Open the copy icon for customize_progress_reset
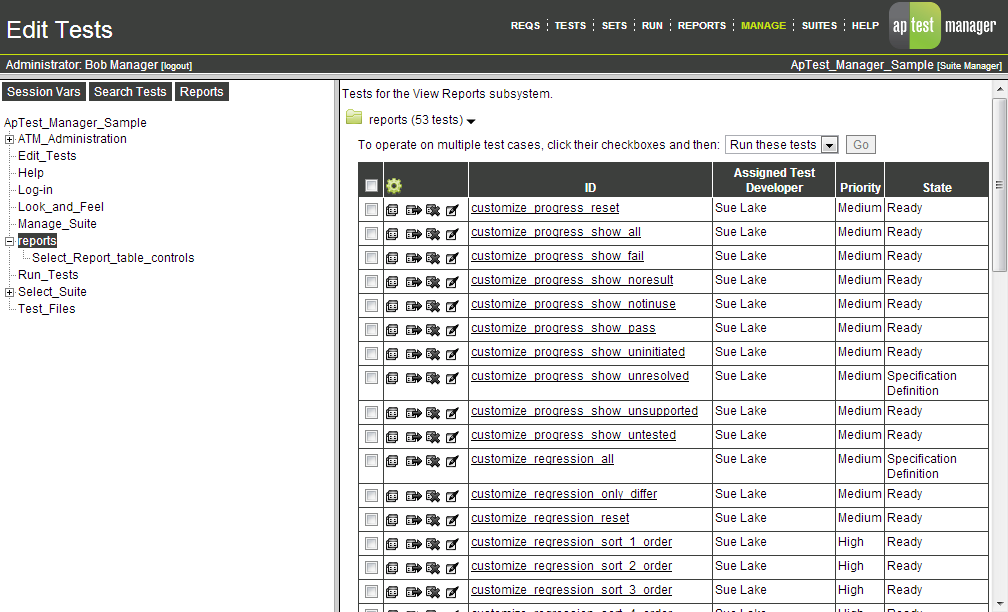Viewport: 1008px width, 612px height. pos(391,208)
